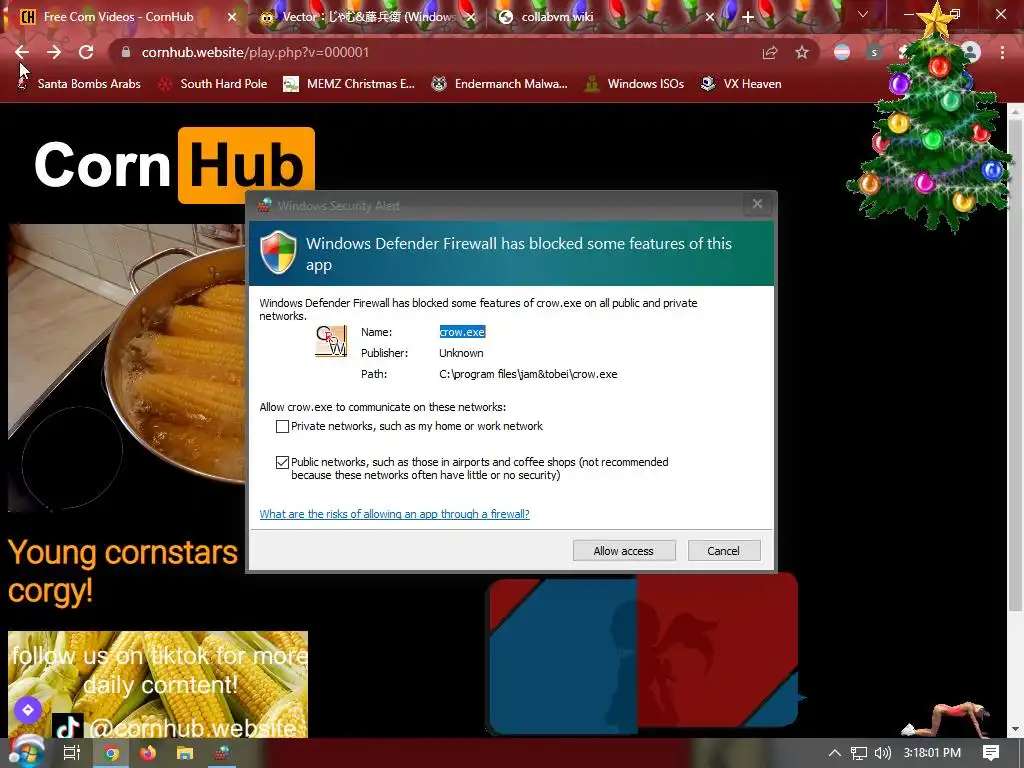The image size is (1024, 768).
Task: Show hidden tray icons chevron
Action: click(x=834, y=753)
